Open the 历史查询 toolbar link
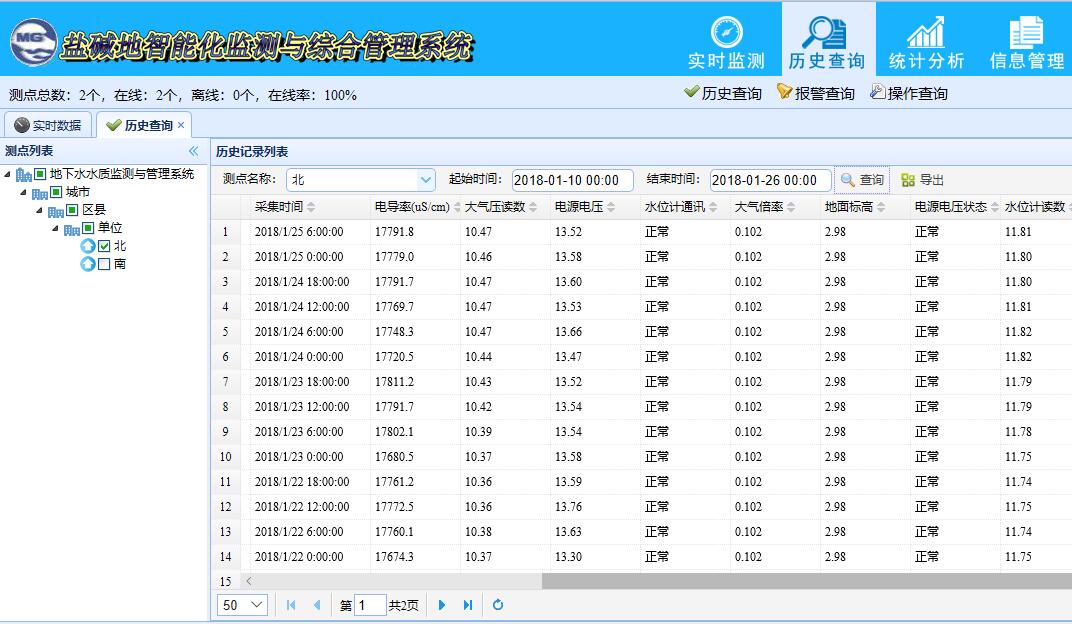The image size is (1072, 624). click(723, 93)
